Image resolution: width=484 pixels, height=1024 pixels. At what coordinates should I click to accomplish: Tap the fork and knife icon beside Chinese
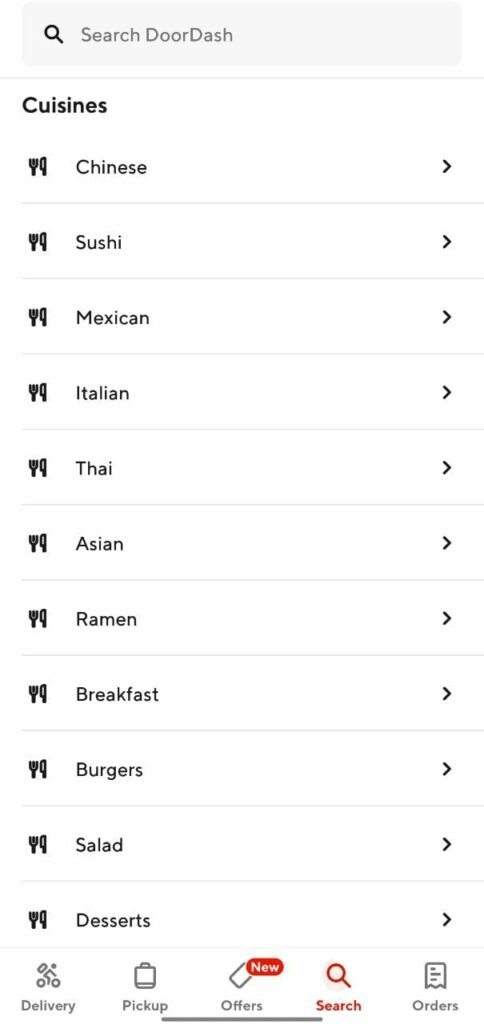38,167
